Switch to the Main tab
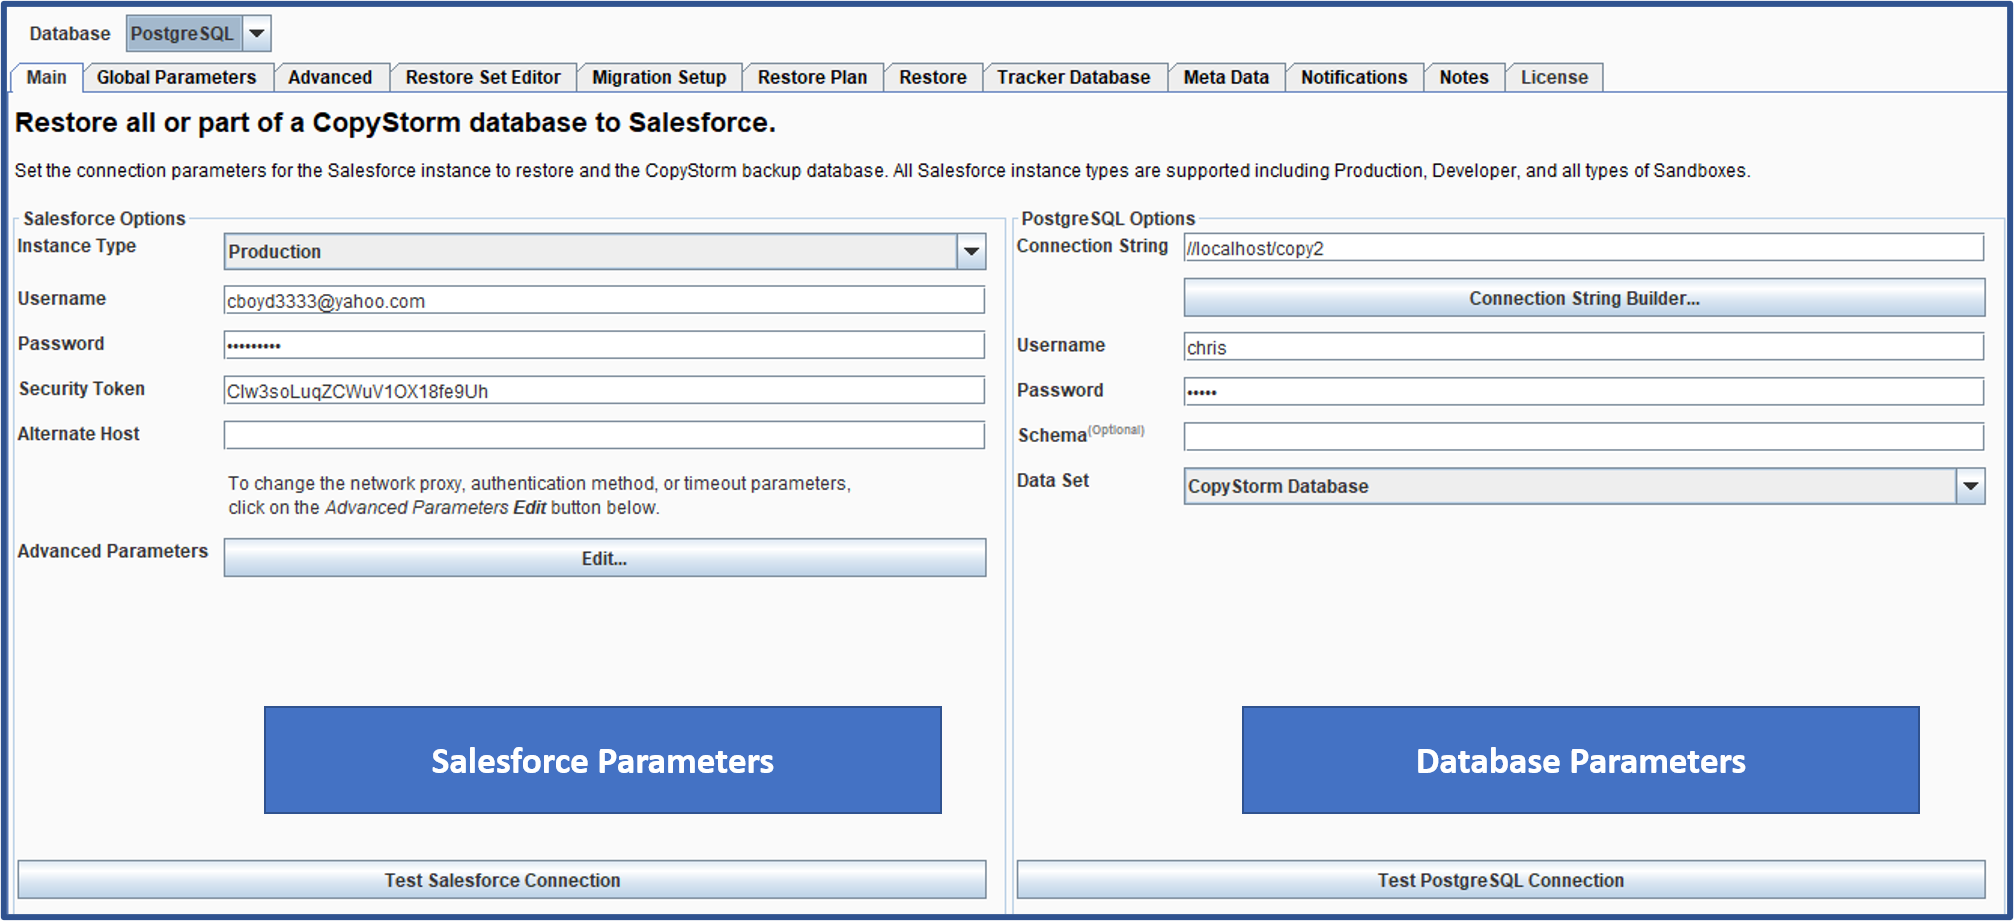The width and height of the screenshot is (2014, 921). point(46,77)
